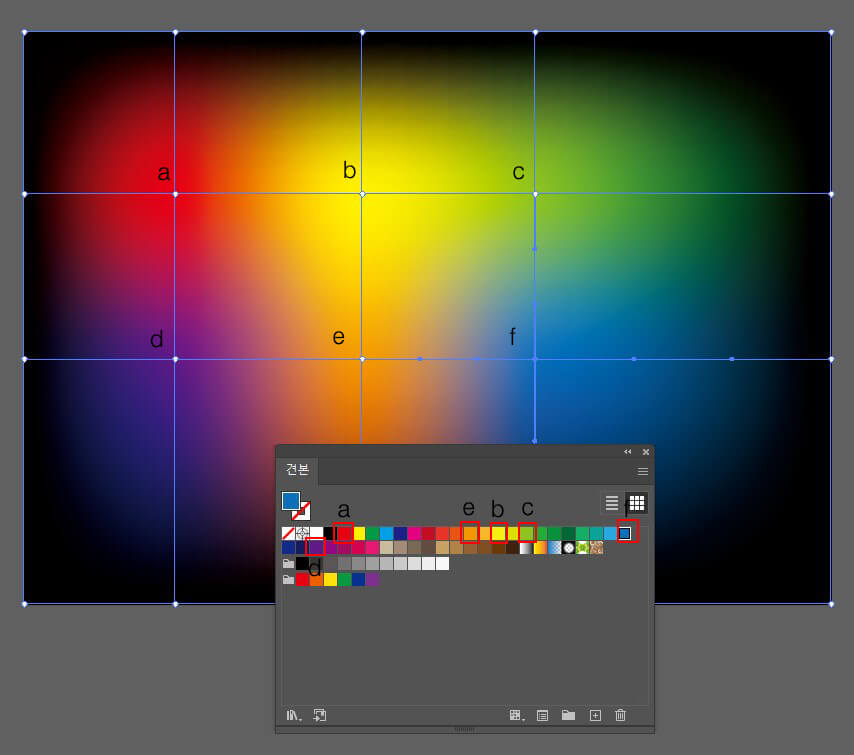Click the panel bottom resize grip handle
Screen dimensions: 854x755
(x=465, y=729)
